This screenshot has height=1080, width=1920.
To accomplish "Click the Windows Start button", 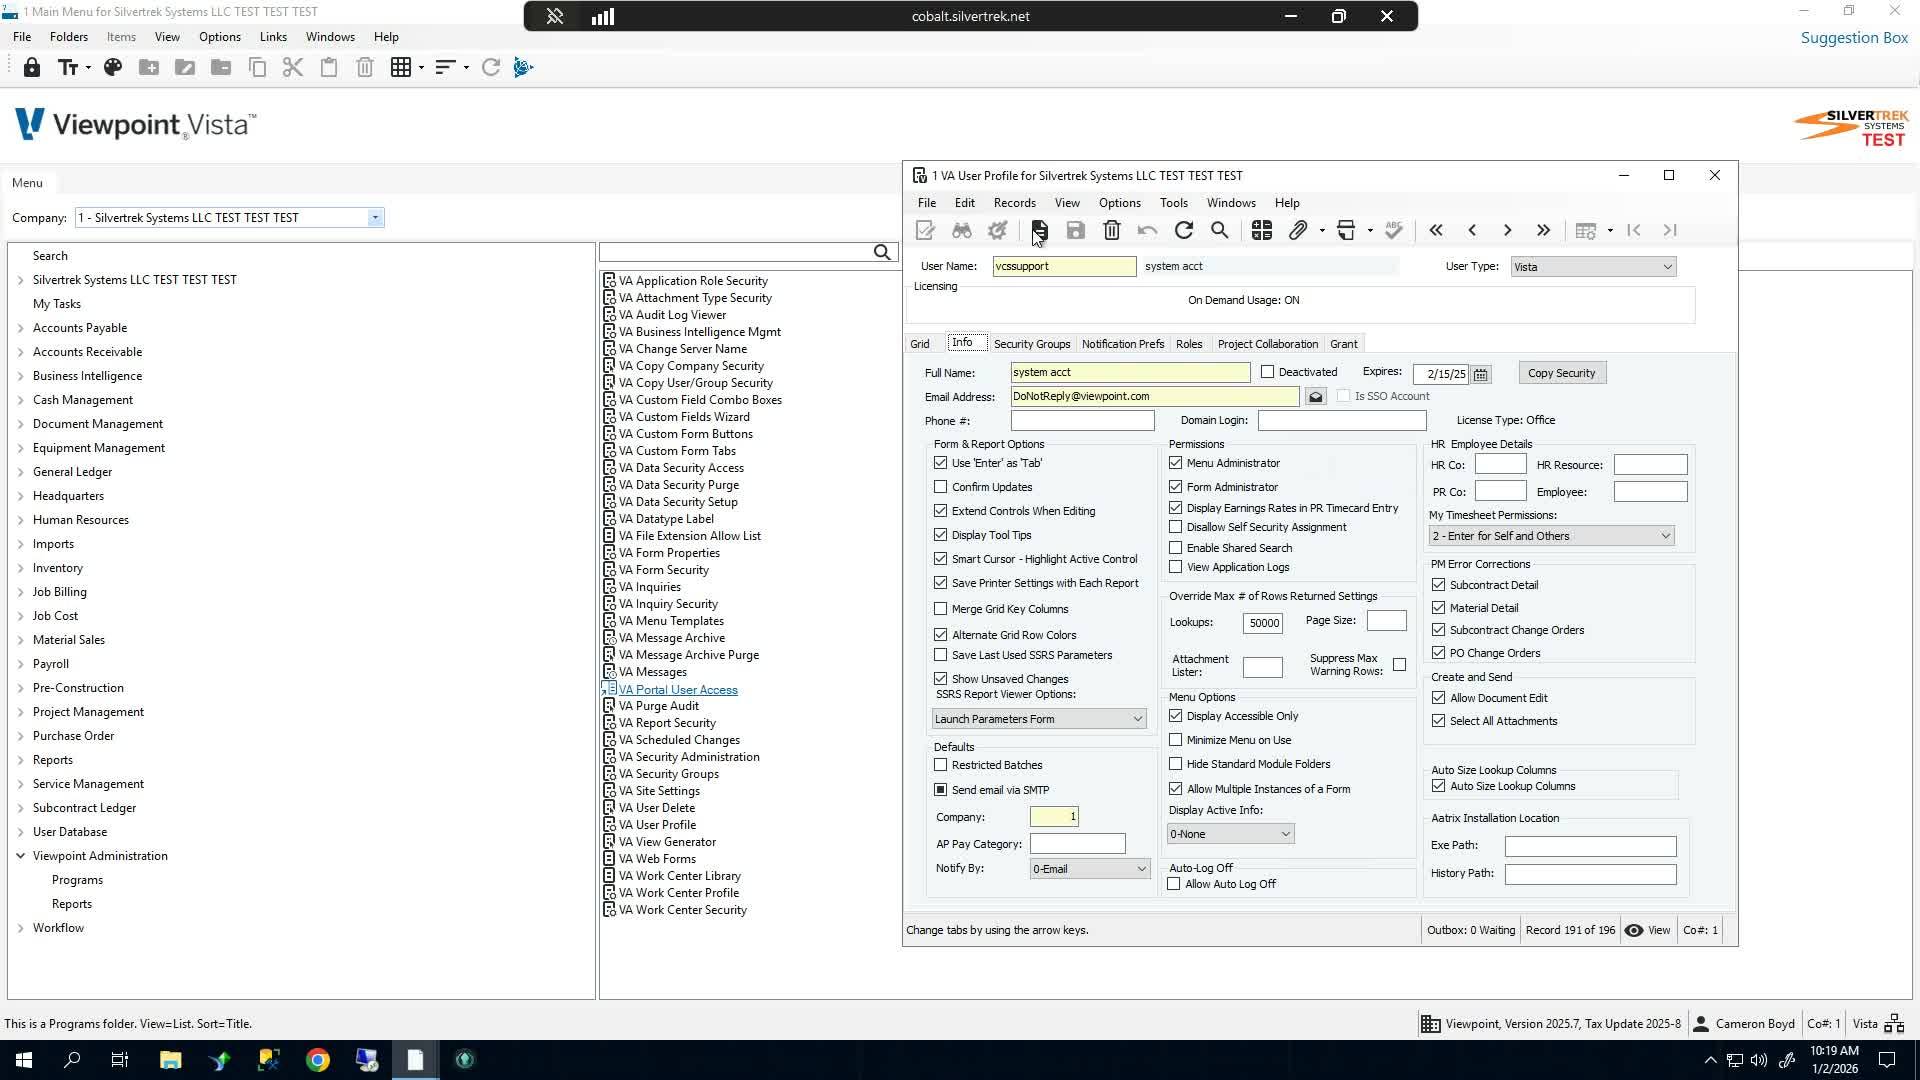I will (23, 1060).
